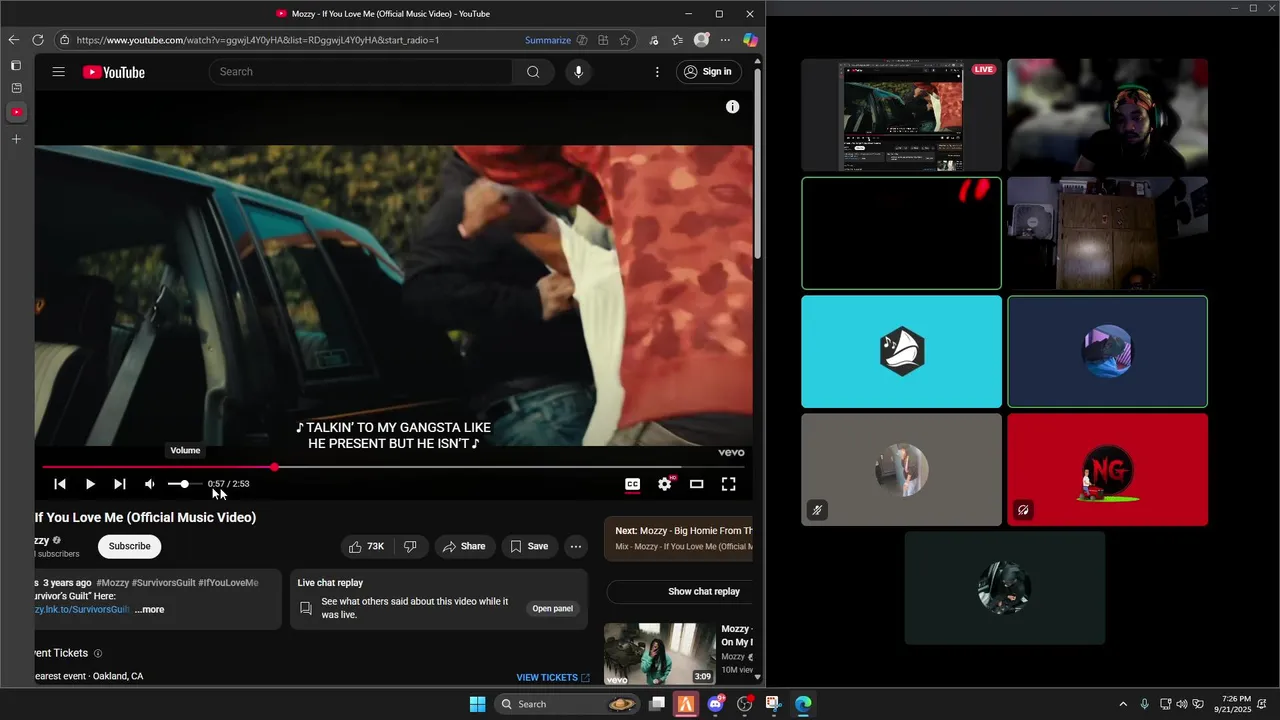Screen dimensions: 1280x720
Task: Open Task View in taskbar
Action: pyautogui.click(x=657, y=704)
